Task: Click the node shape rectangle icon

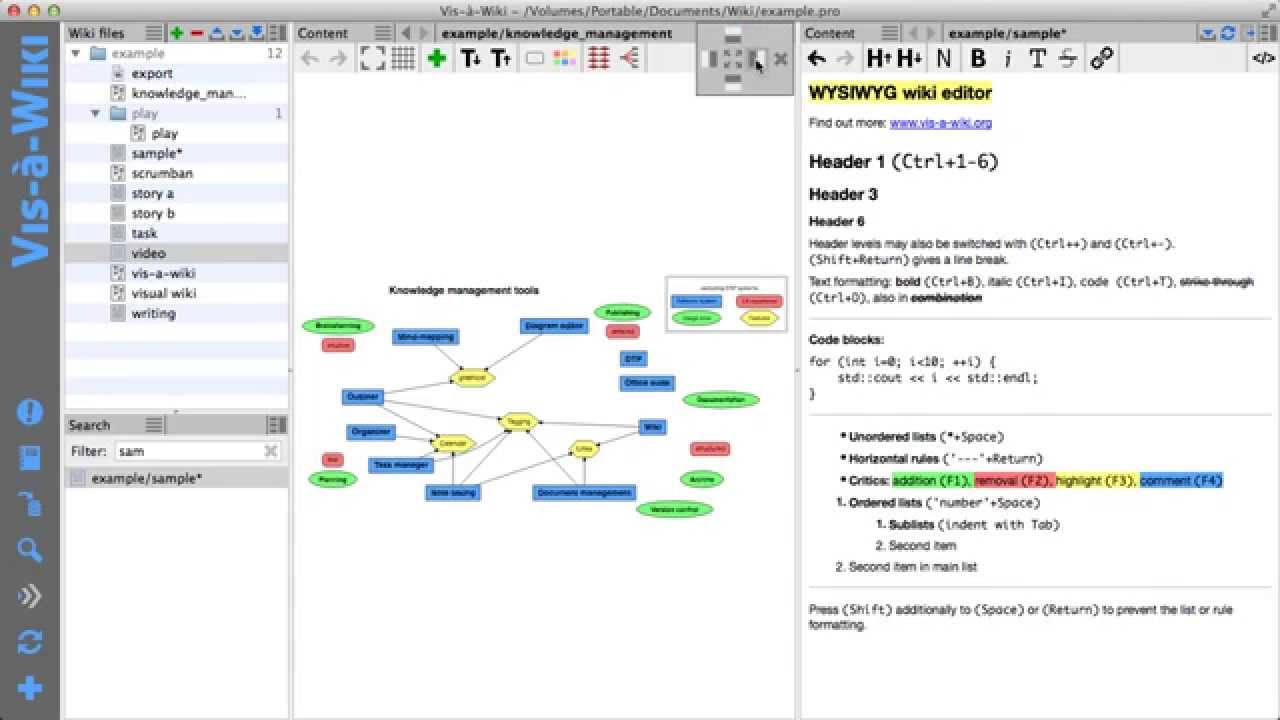Action: point(535,59)
